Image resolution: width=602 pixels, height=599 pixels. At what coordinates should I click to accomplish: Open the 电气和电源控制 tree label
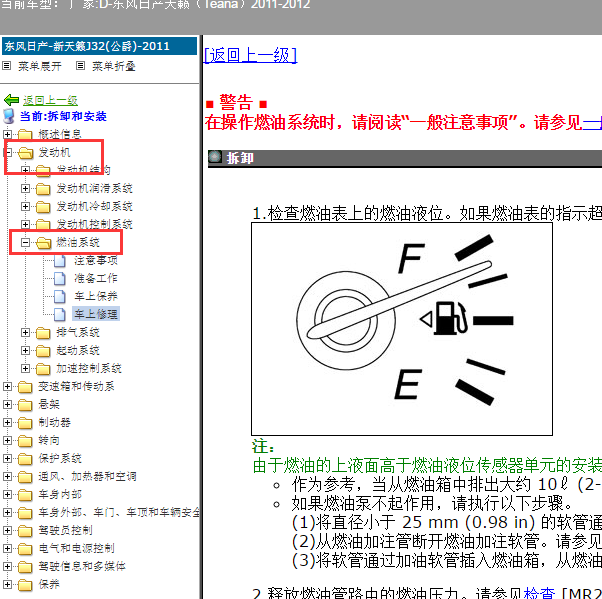(x=76, y=549)
